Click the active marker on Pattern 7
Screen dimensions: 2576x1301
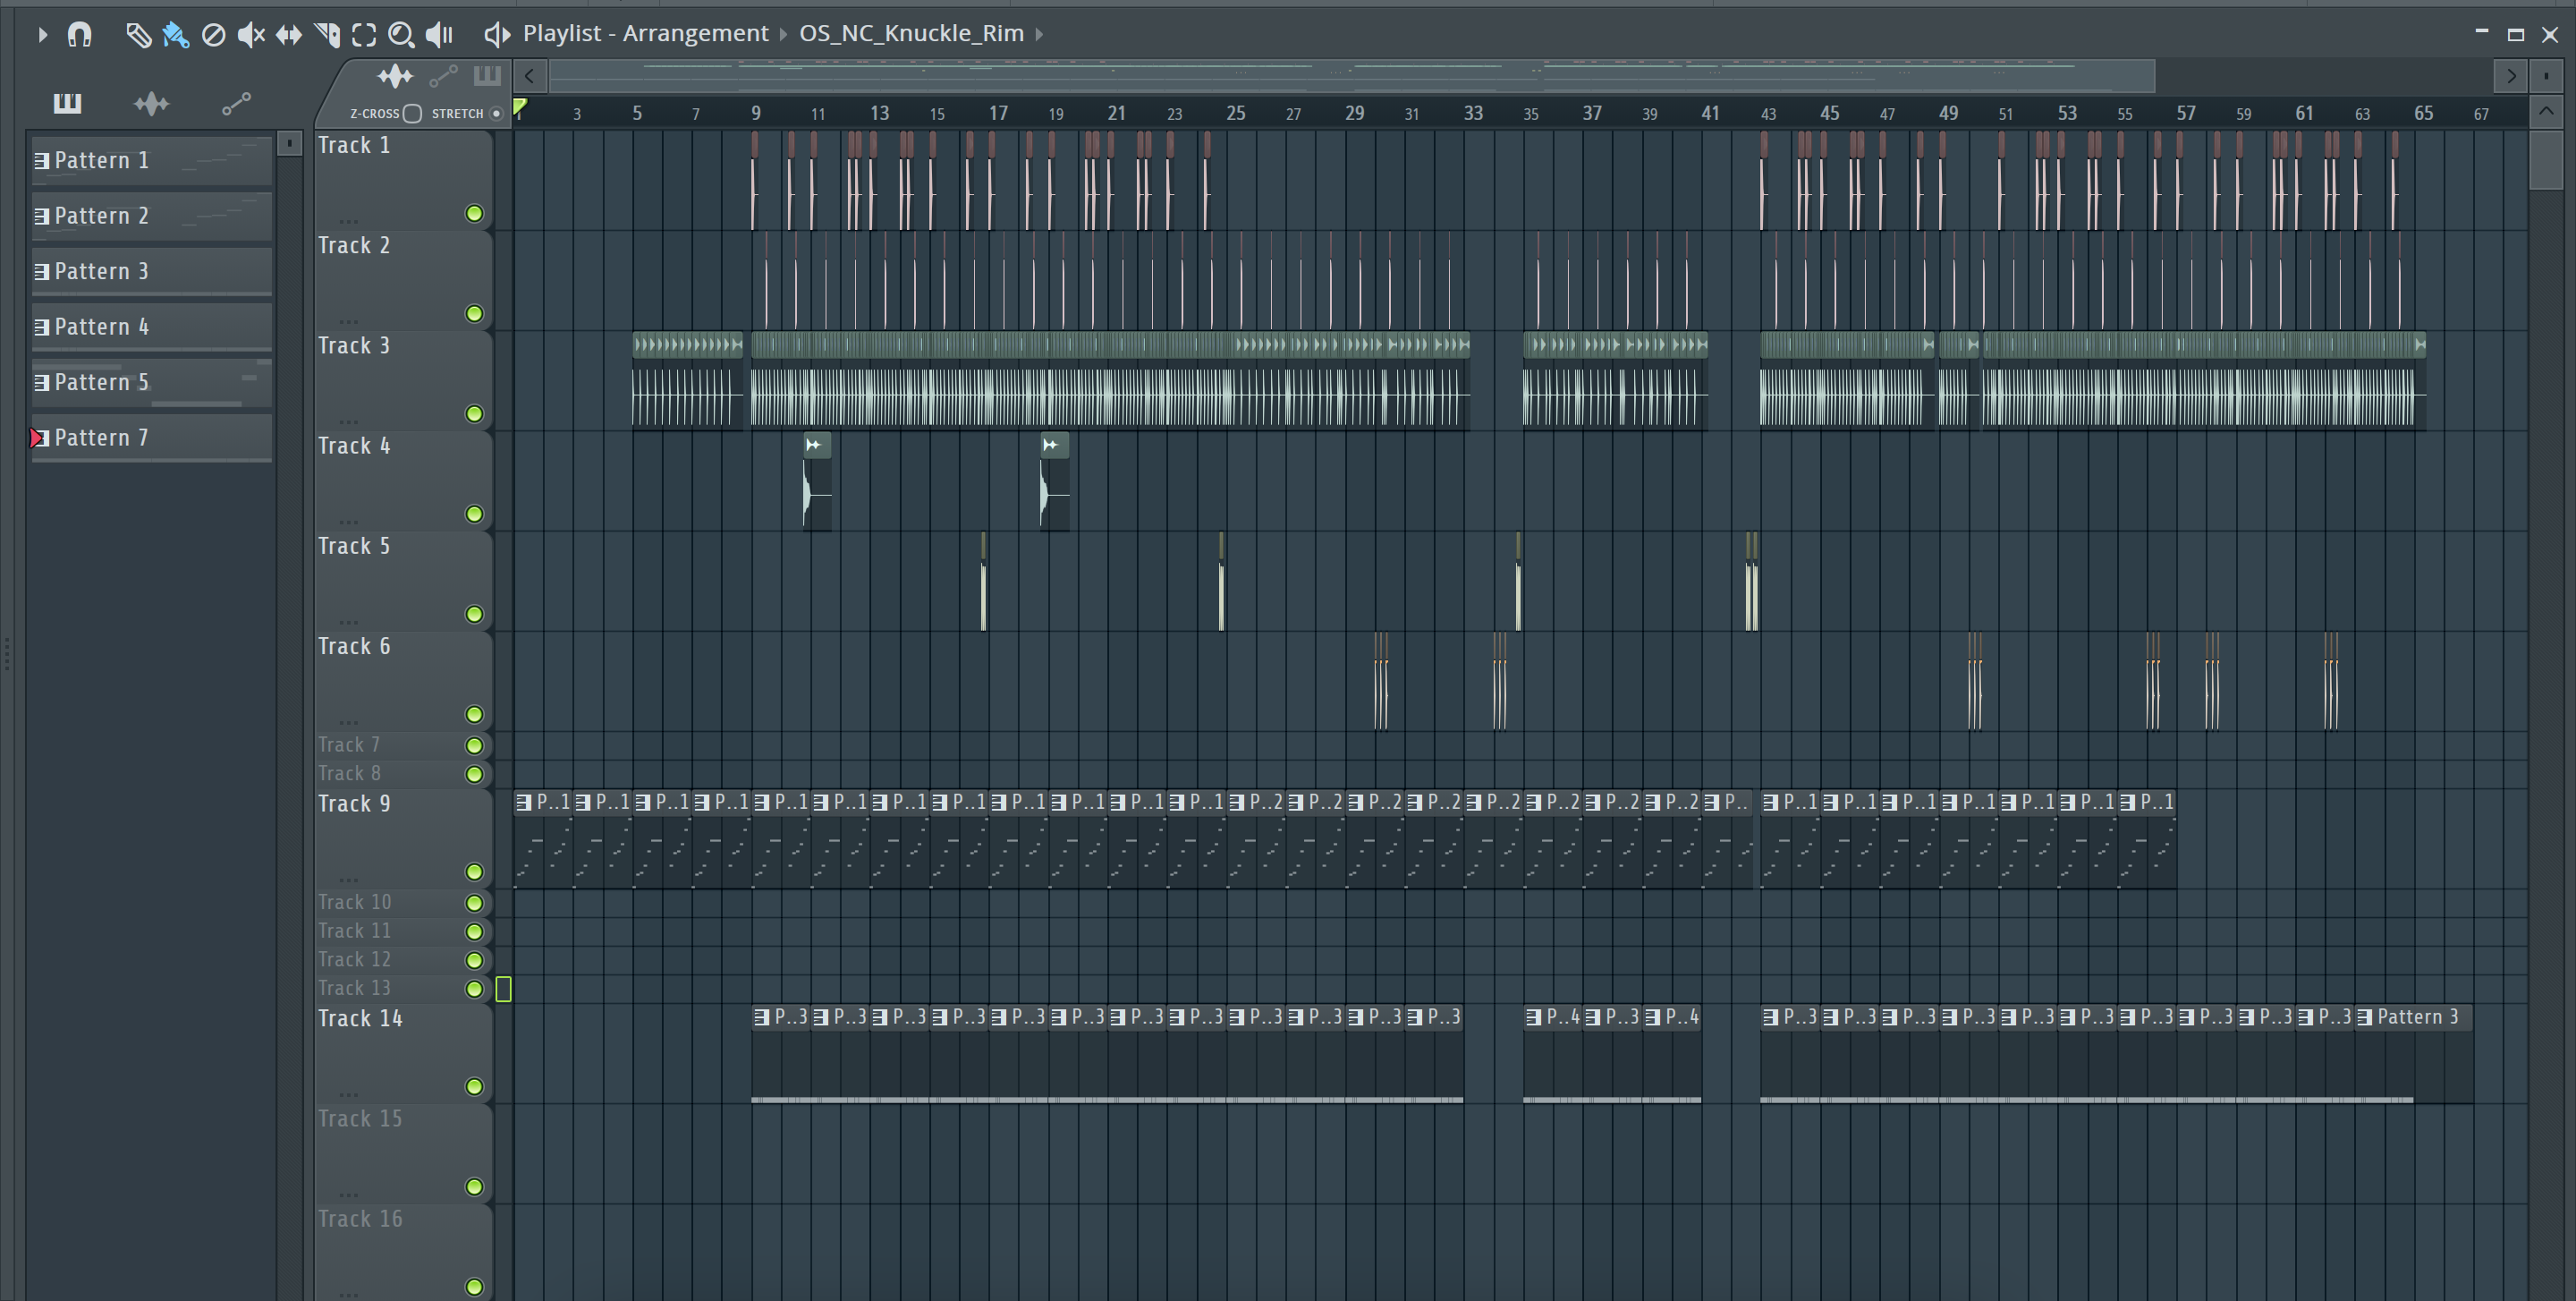tap(37, 438)
